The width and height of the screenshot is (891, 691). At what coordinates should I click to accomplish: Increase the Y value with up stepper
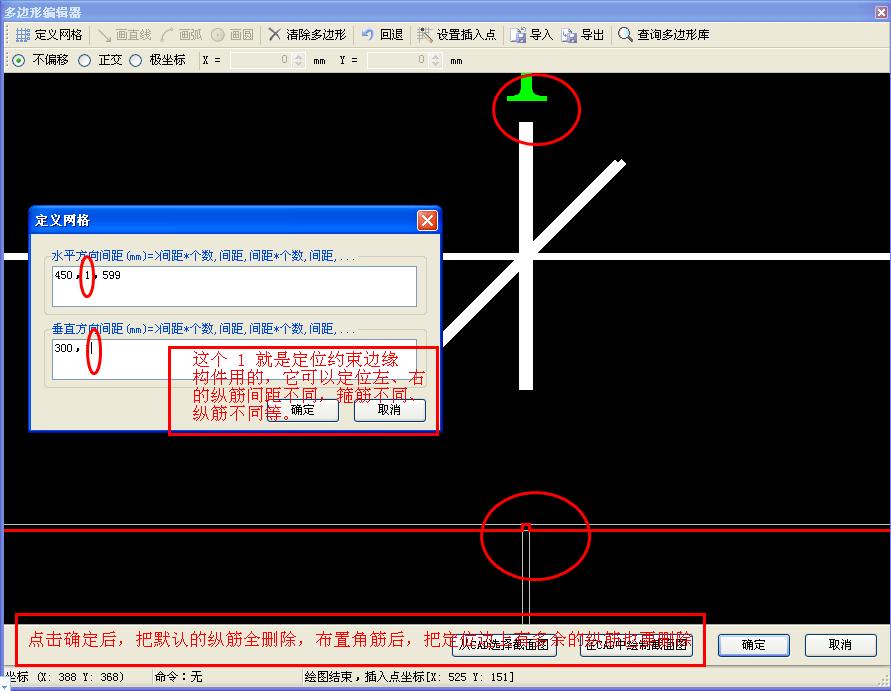click(436, 56)
